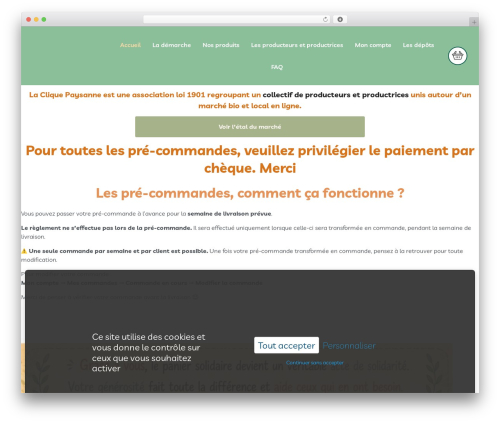Open the Personnaliser cookie settings
This screenshot has width=500, height=423.
tap(349, 346)
